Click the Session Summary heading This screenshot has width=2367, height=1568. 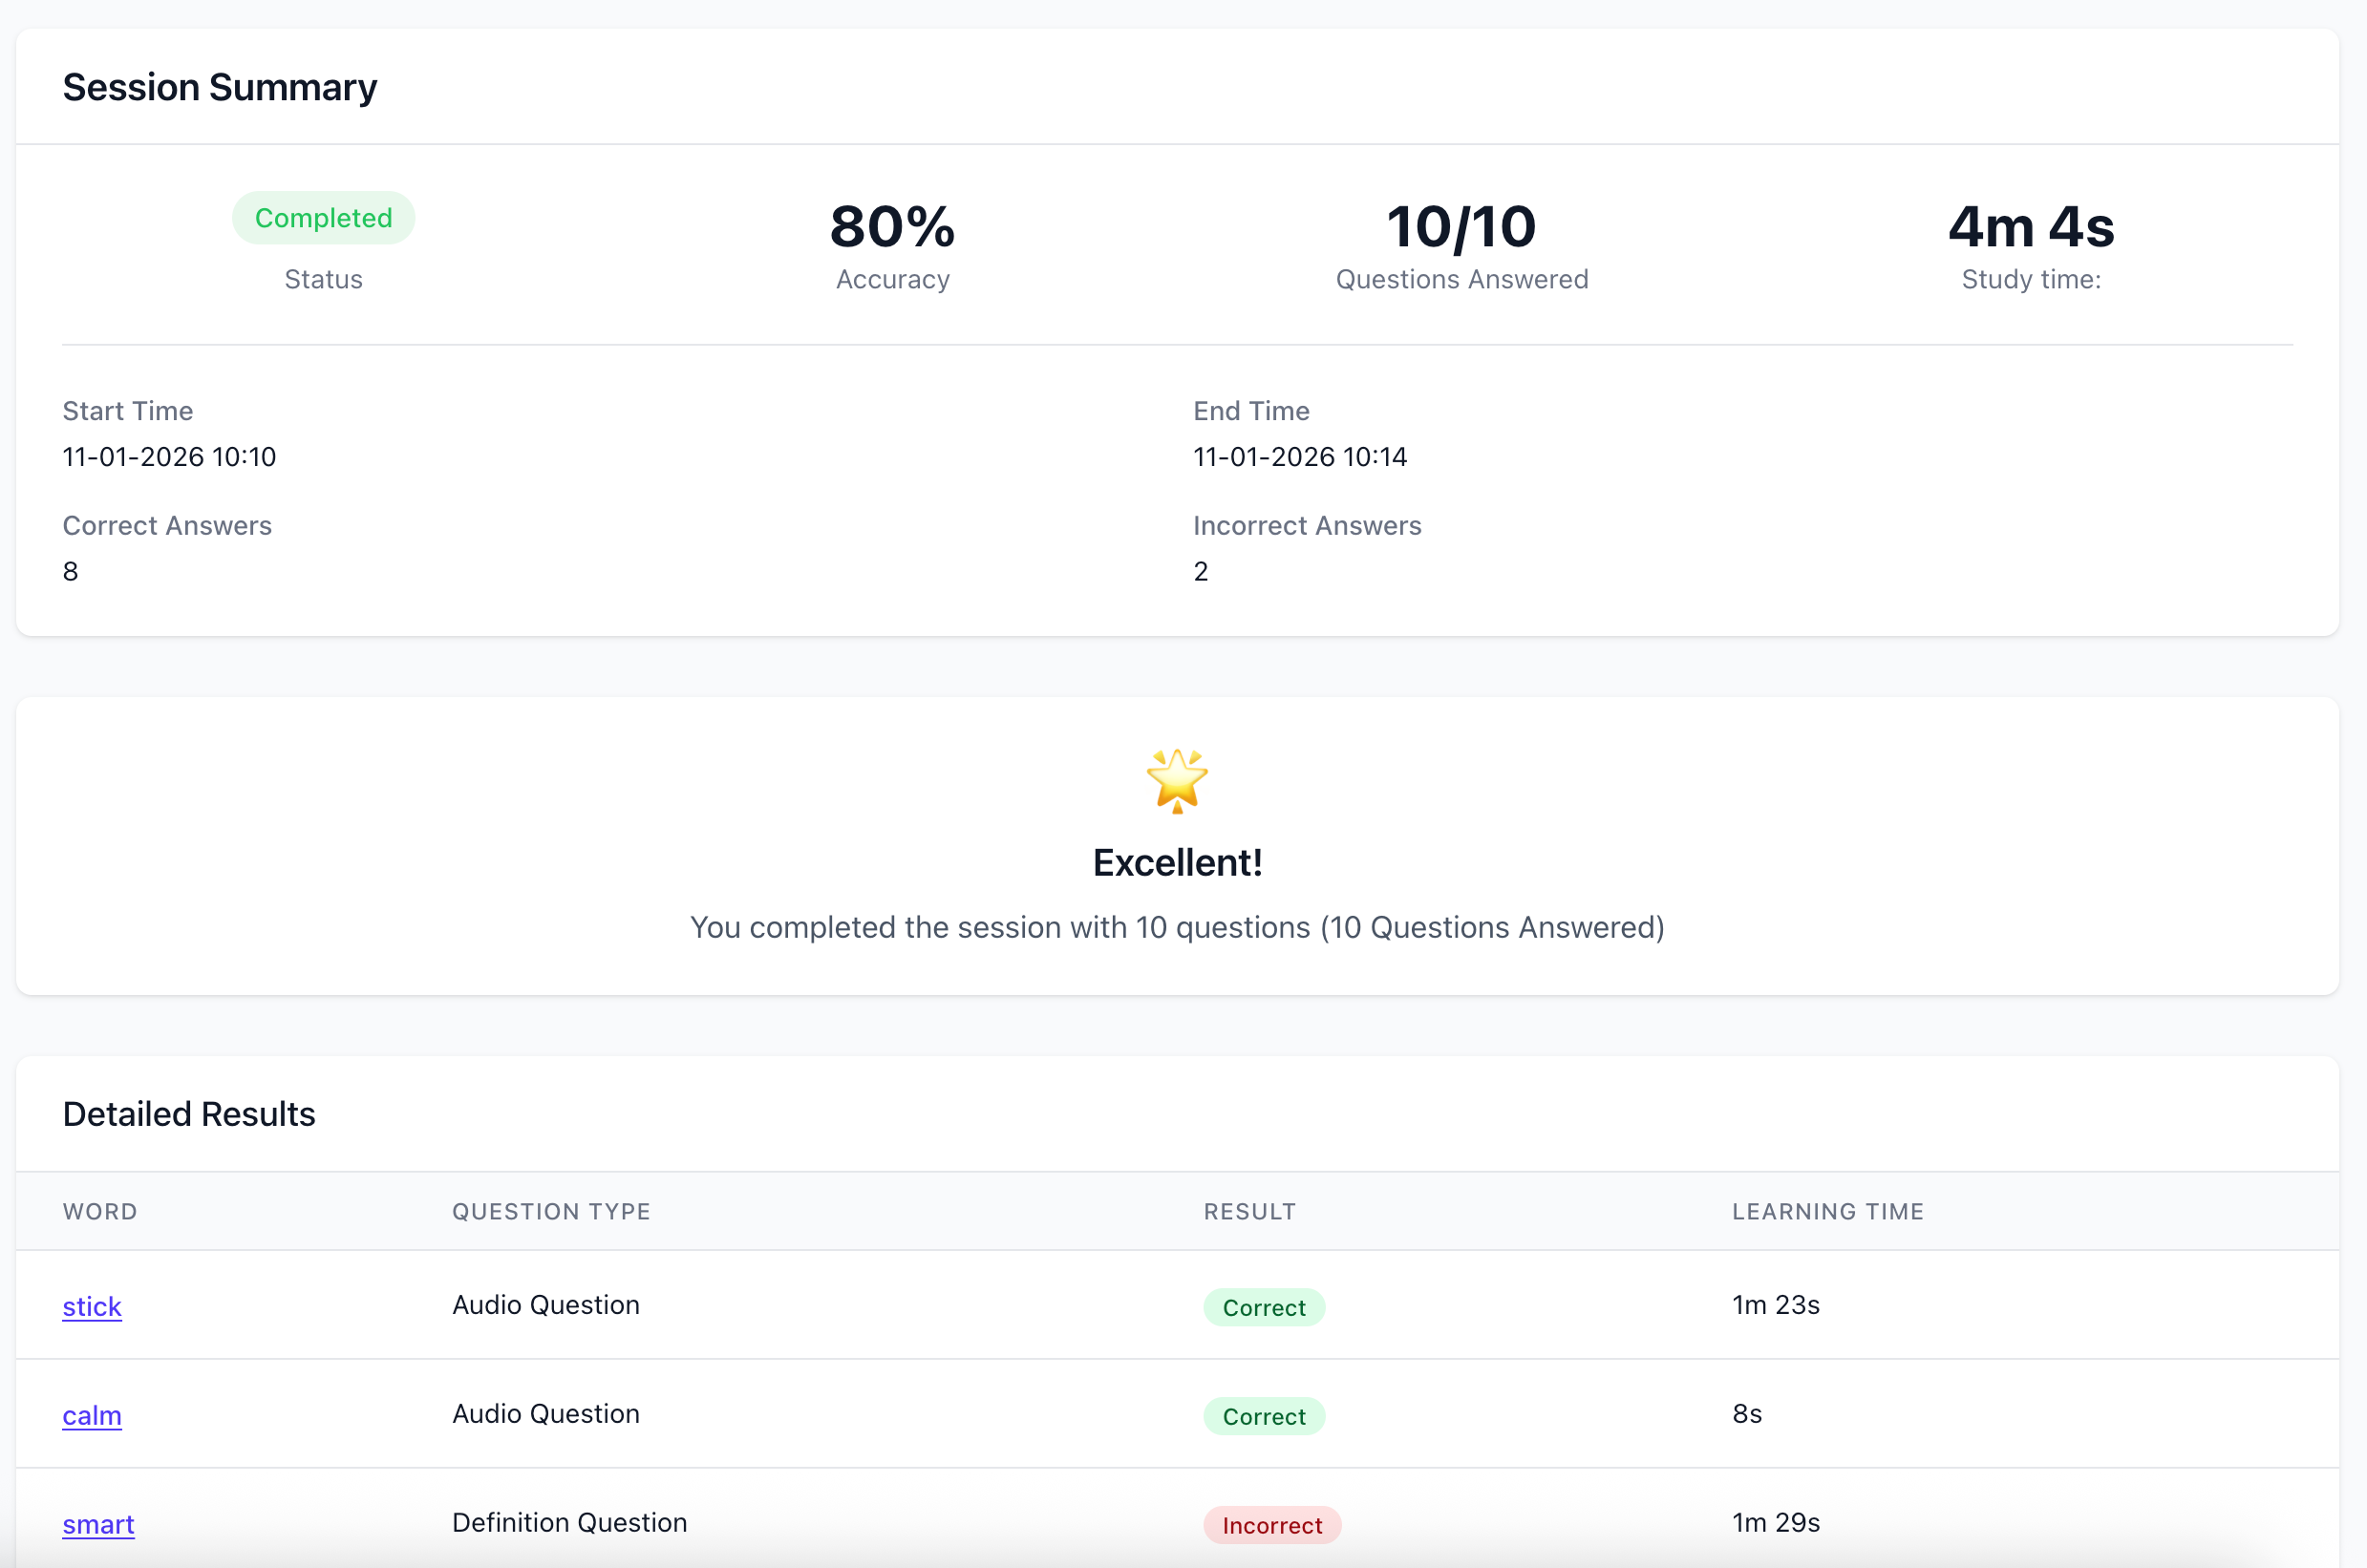[x=220, y=87]
